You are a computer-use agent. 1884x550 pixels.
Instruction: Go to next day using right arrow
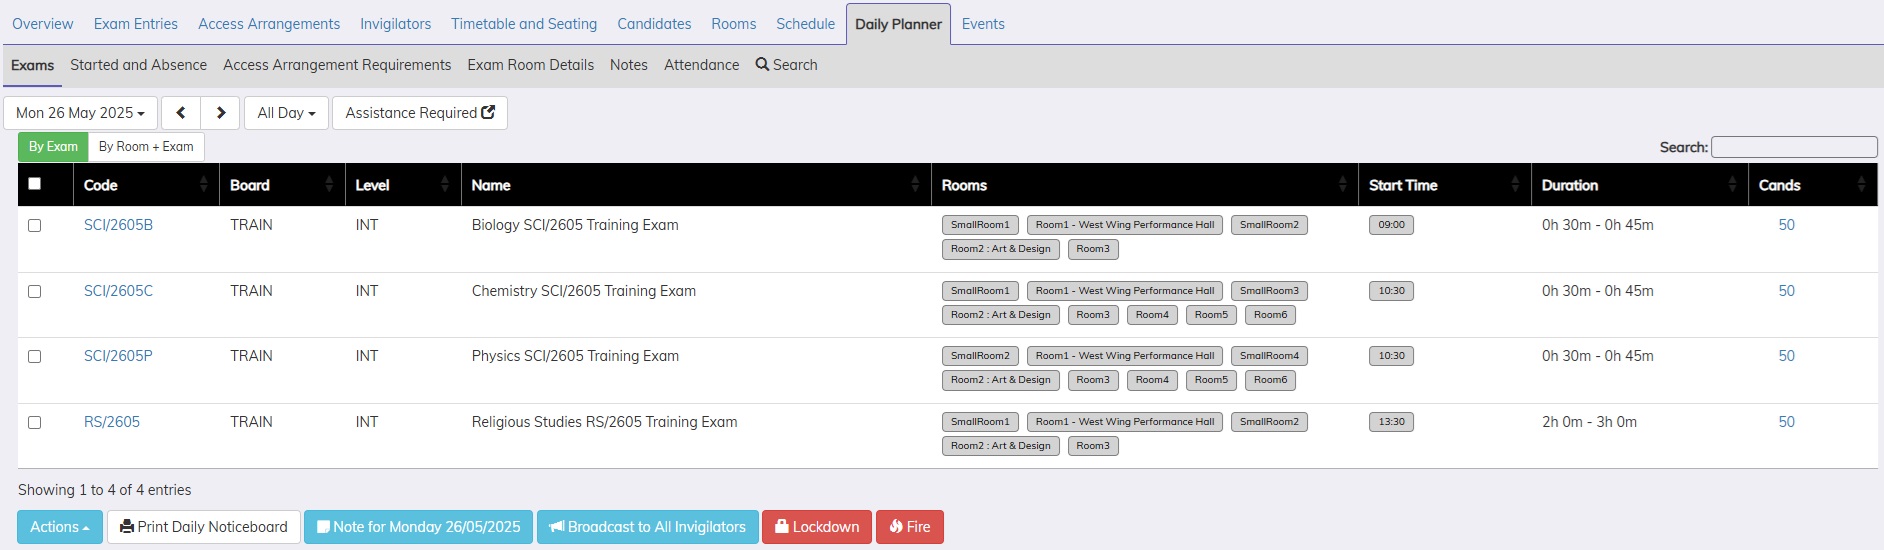221,113
